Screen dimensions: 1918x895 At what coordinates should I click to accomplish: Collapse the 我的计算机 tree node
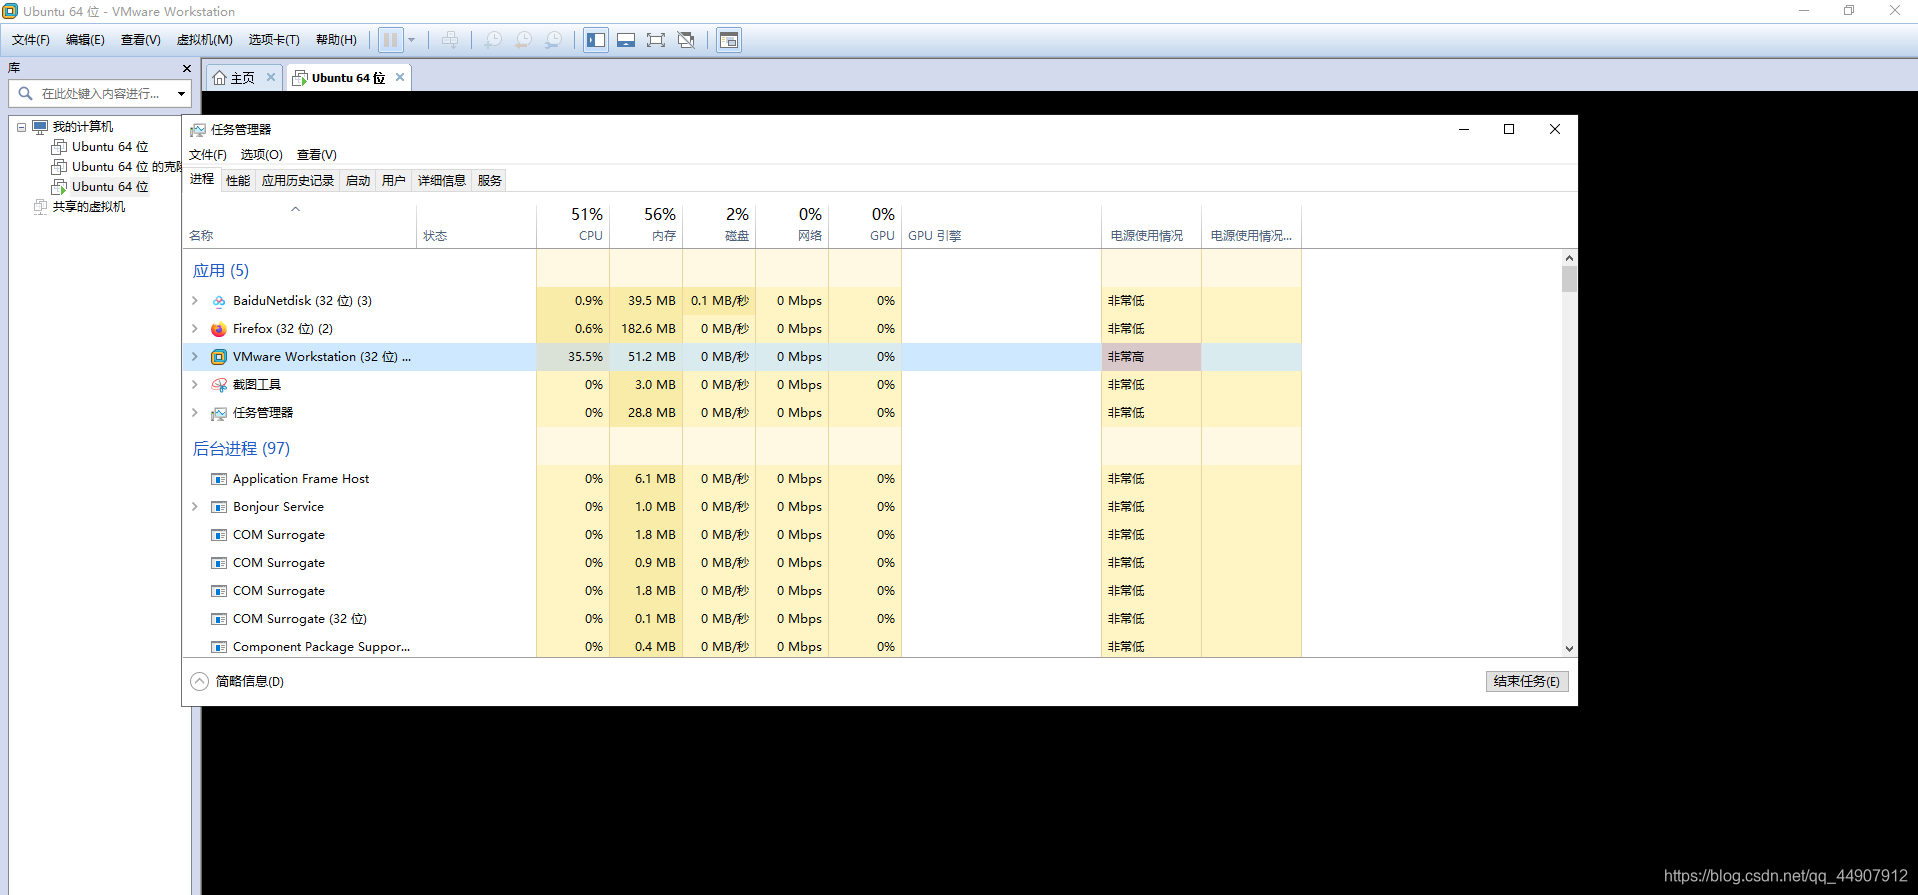(x=21, y=127)
